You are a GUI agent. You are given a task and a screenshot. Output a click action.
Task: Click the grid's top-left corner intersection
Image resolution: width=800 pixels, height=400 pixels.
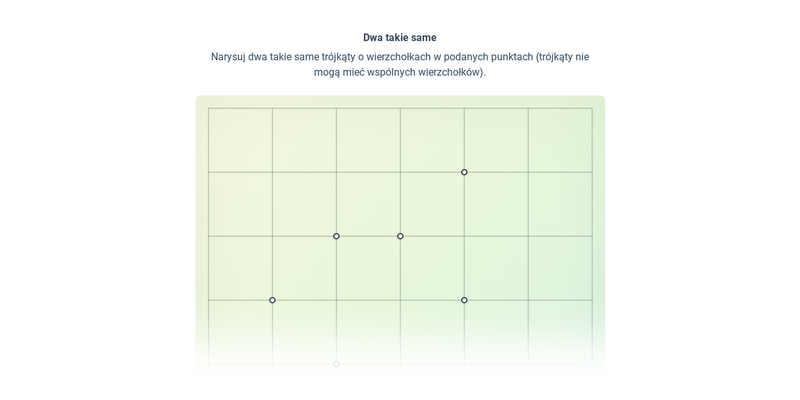[209, 108]
